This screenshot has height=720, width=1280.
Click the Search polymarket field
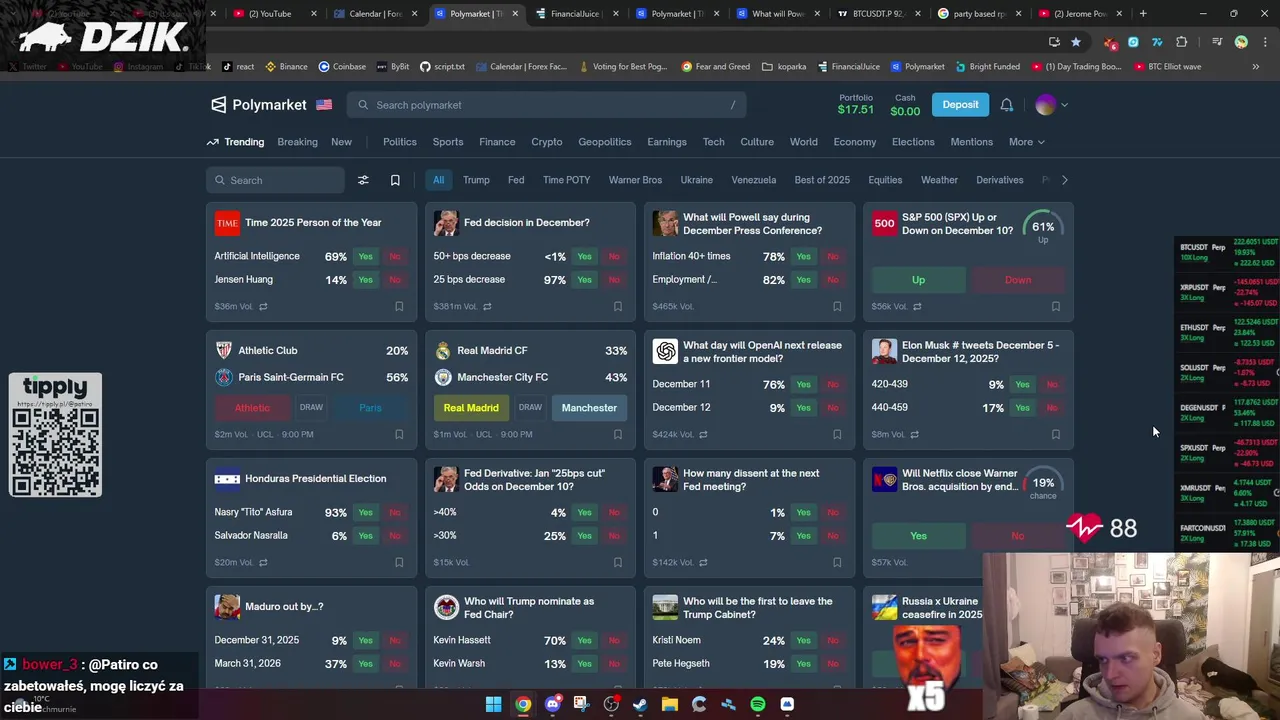click(546, 105)
